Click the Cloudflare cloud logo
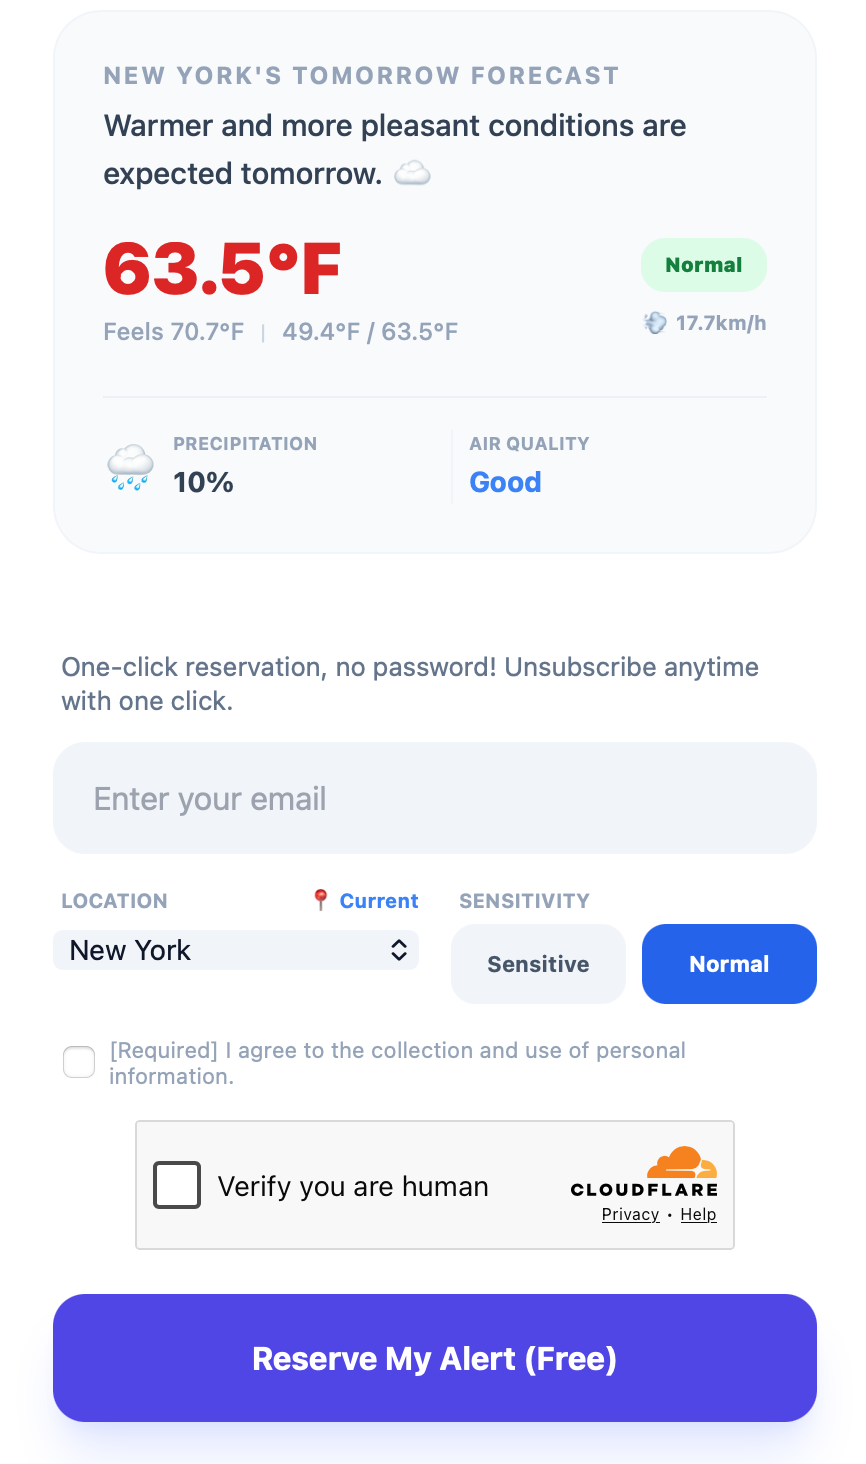The height and width of the screenshot is (1464, 866). pos(682,1163)
